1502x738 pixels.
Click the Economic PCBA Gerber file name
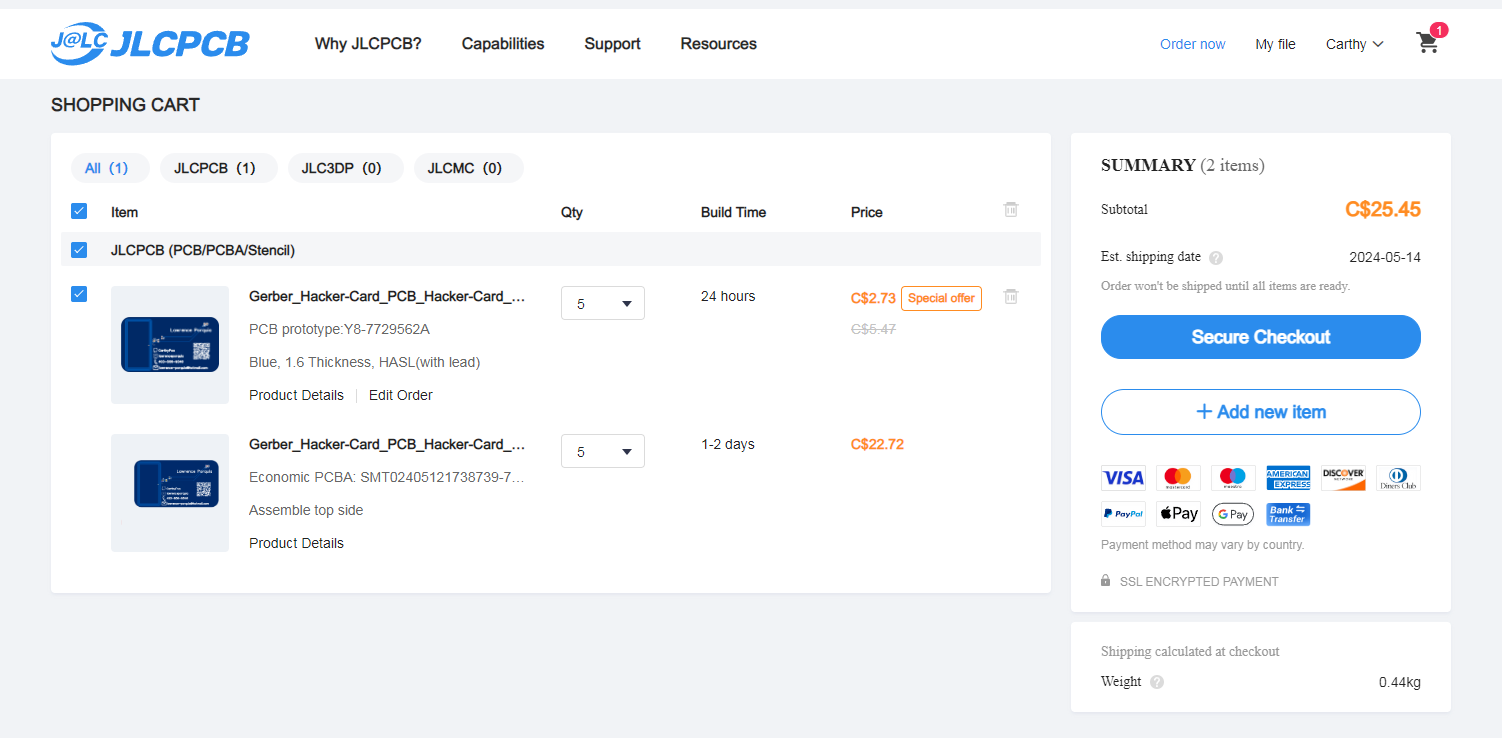(x=387, y=444)
